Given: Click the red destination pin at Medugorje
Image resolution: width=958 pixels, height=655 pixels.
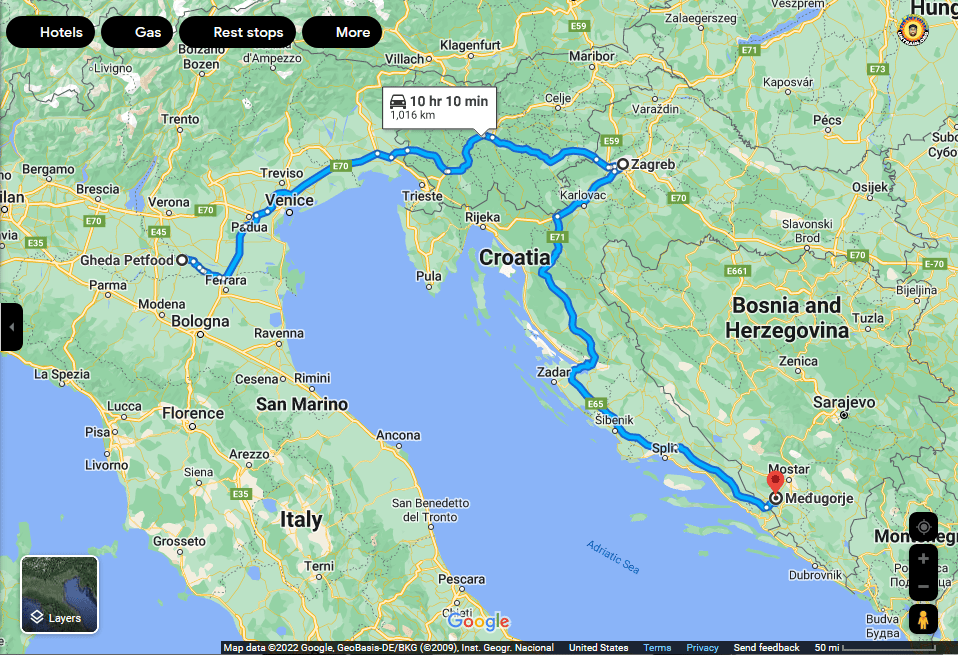Looking at the screenshot, I should (776, 481).
